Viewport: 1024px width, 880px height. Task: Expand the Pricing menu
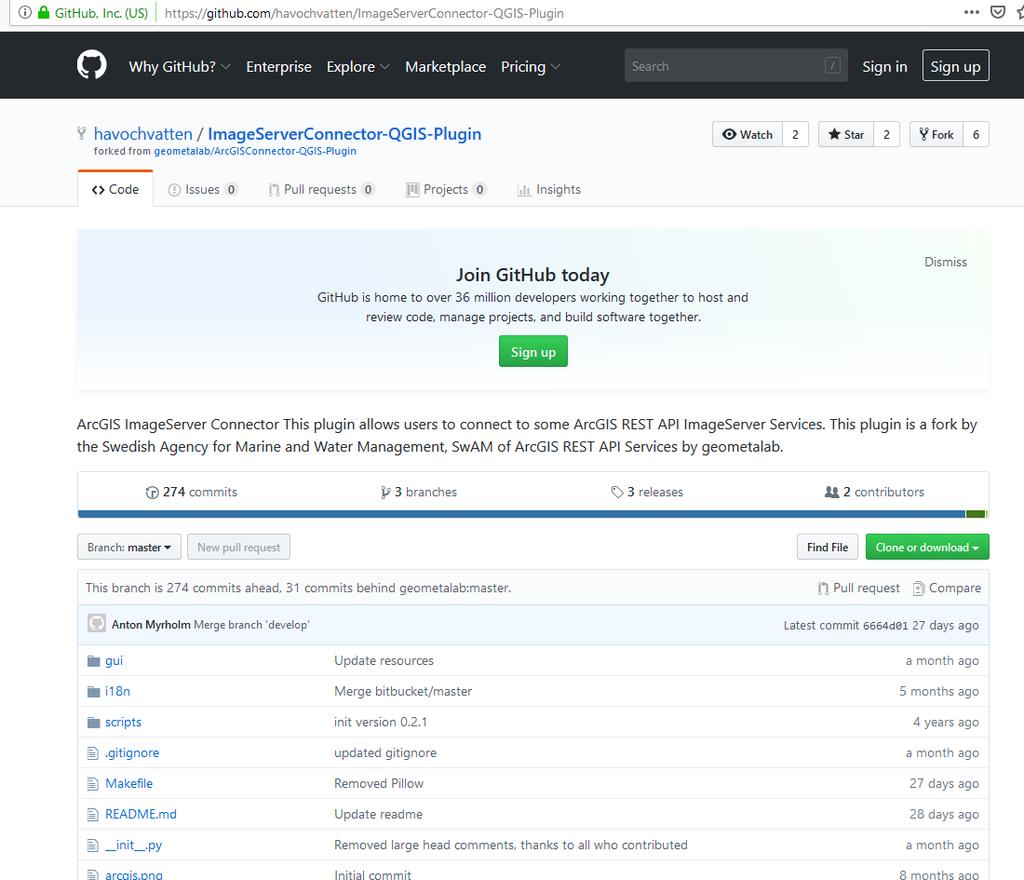[530, 67]
